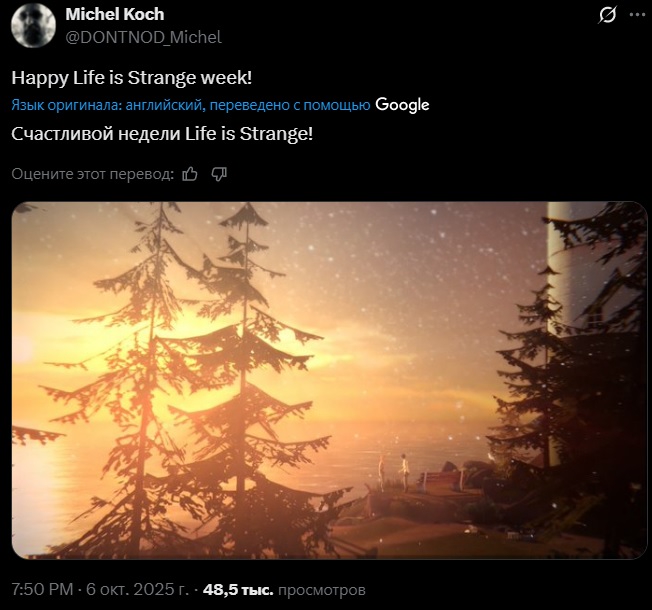Image resolution: width=652 pixels, height=610 pixels.
Task: Click the bench near the cliff edge
Action: click(x=442, y=480)
